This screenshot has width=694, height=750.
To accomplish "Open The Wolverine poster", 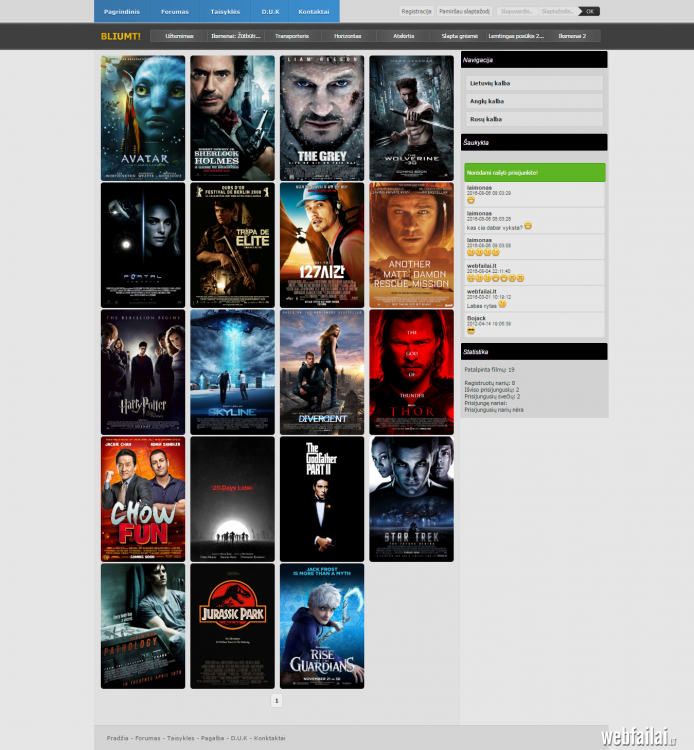I will [x=411, y=118].
